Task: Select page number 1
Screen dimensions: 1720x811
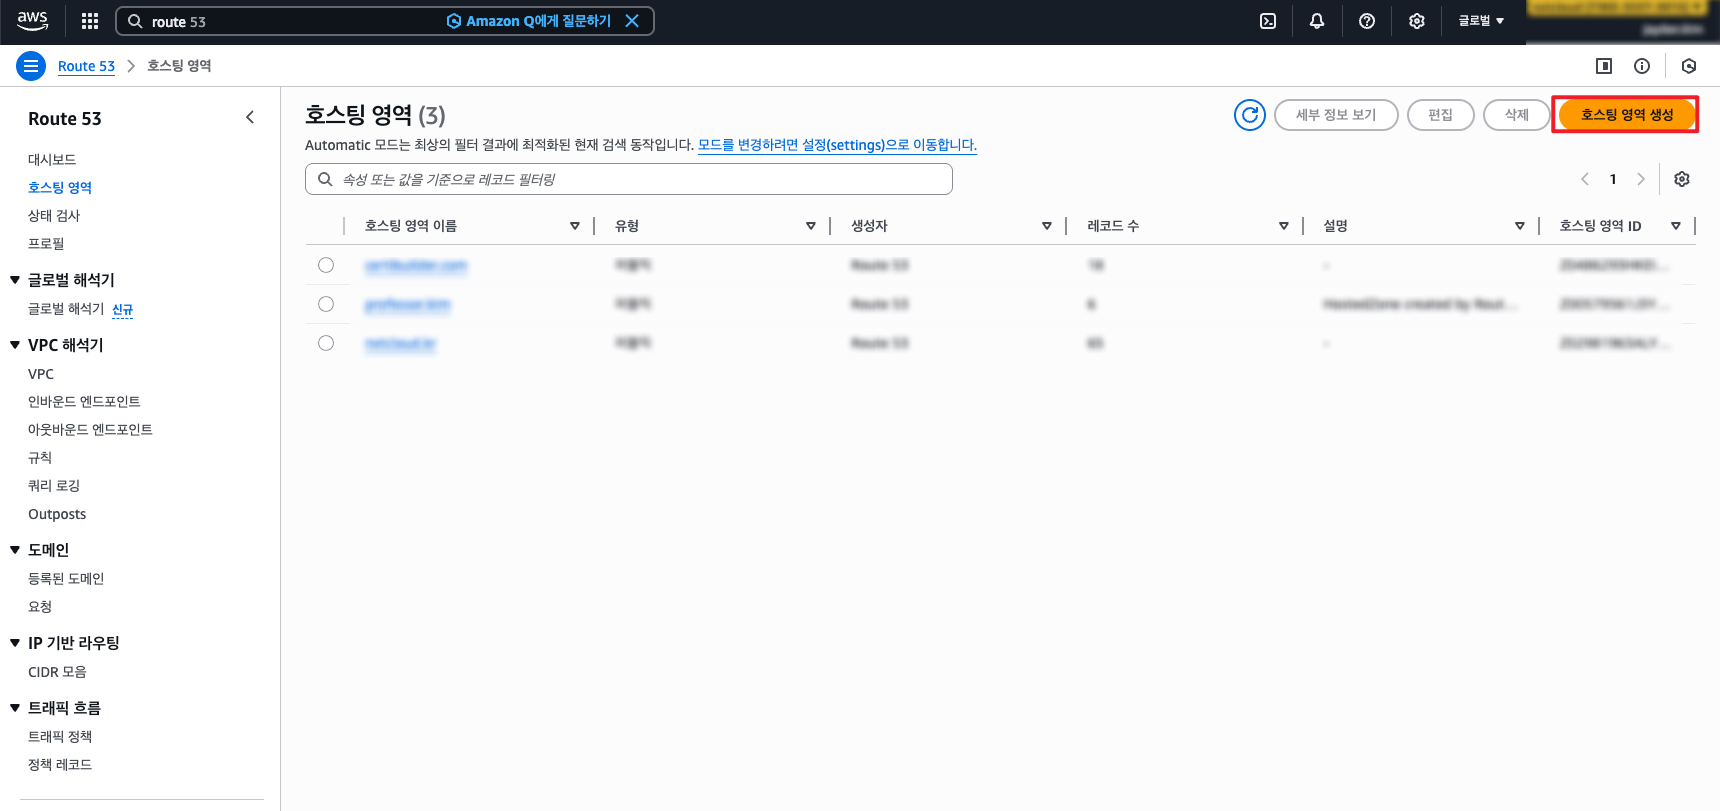Action: click(x=1613, y=179)
